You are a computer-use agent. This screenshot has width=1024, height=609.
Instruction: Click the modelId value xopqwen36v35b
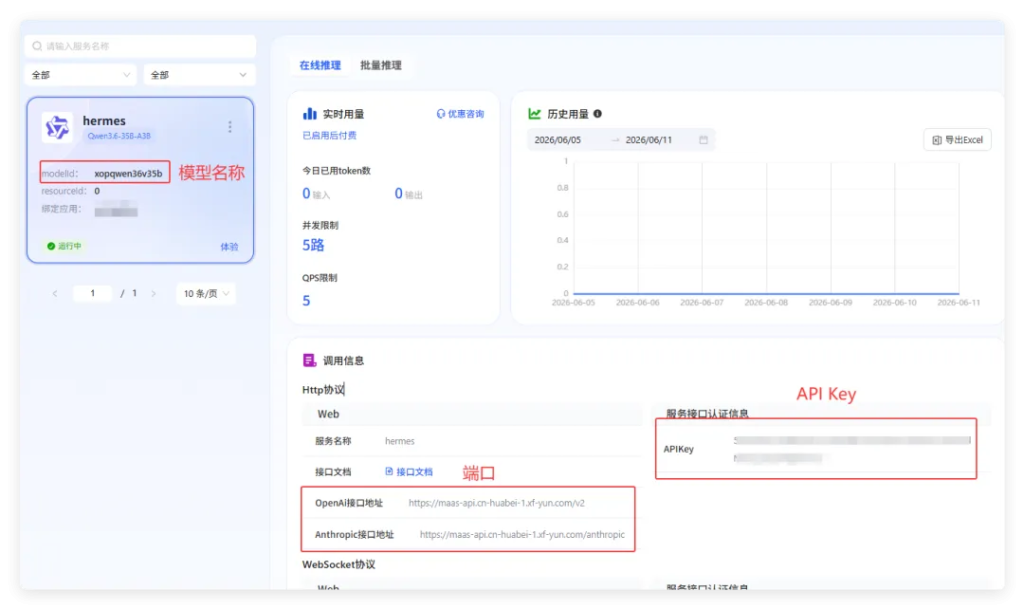128,174
